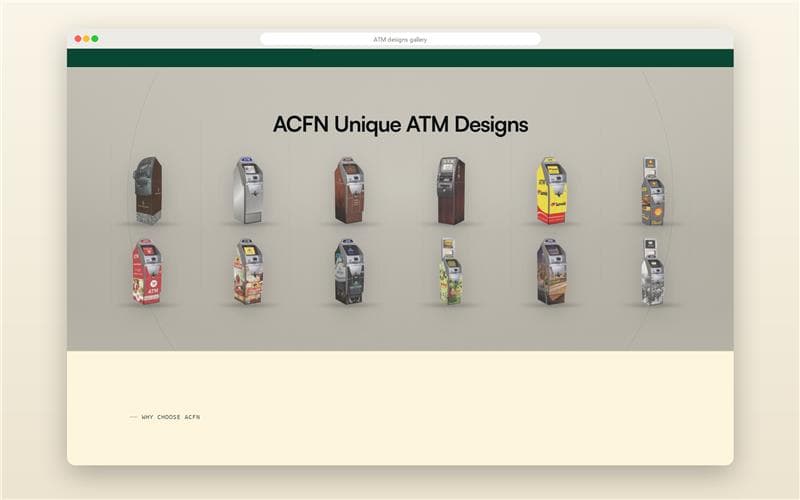Close the browser window with red button
This screenshot has width=800, height=500.
(x=78, y=39)
